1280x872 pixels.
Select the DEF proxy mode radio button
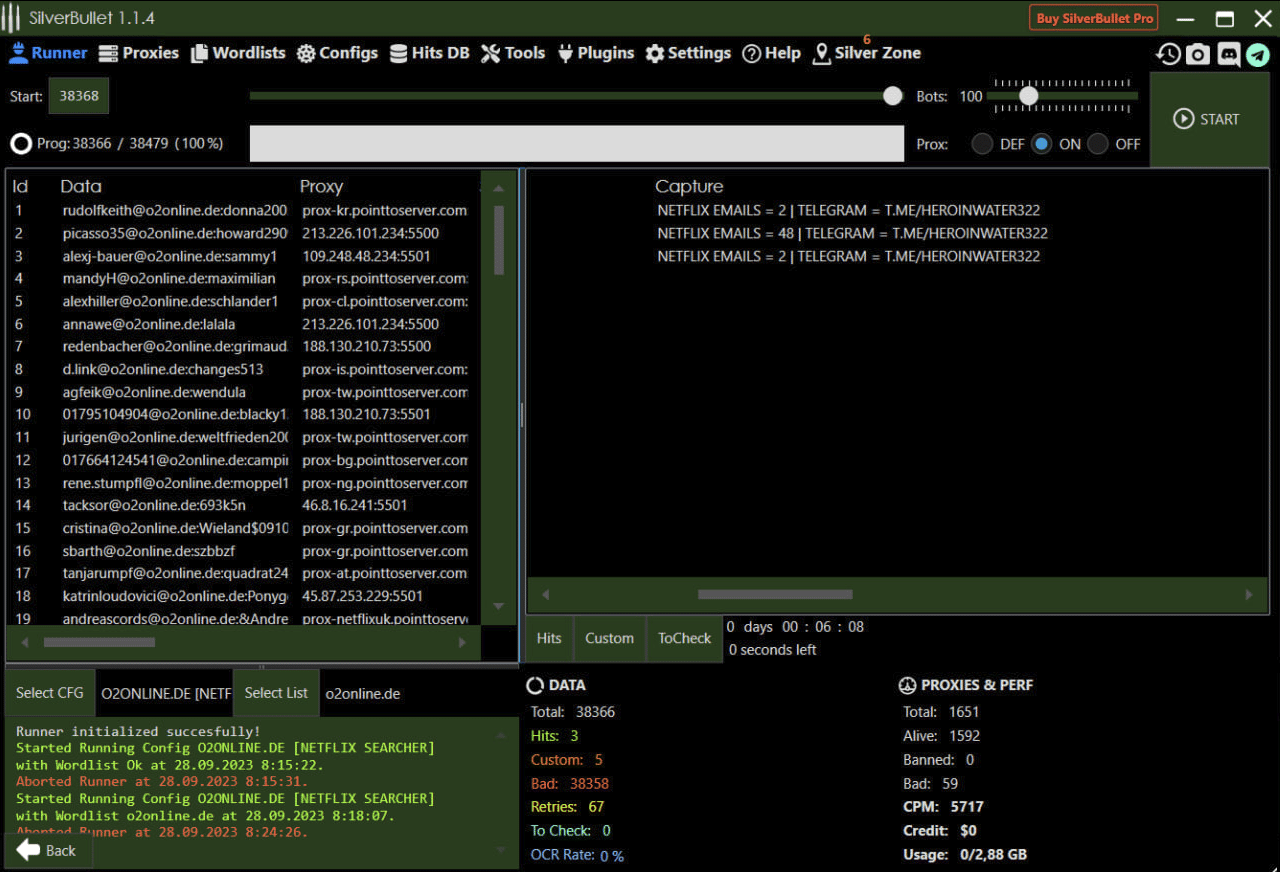[982, 144]
